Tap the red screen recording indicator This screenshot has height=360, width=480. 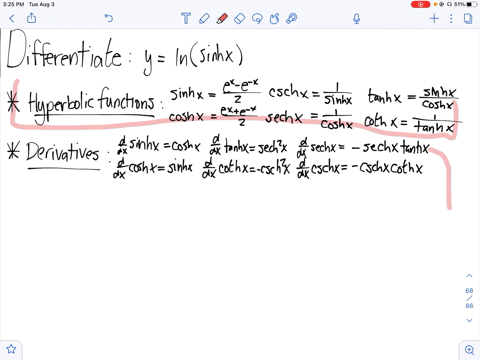[x=420, y=4]
